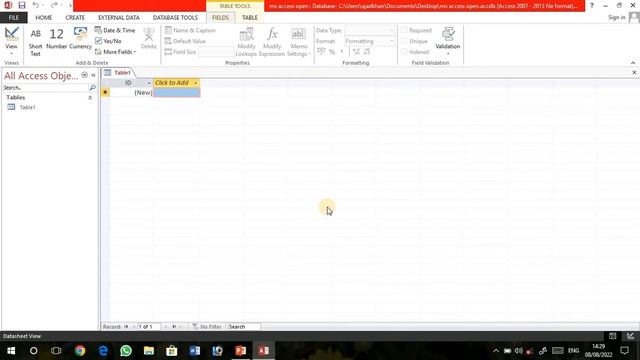Click the percent format icon
This screenshot has width=640, height=360.
[x=332, y=52]
